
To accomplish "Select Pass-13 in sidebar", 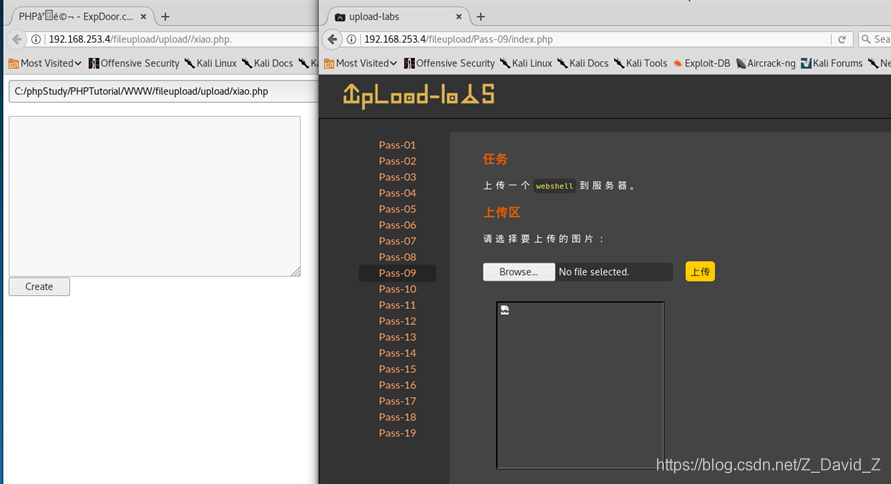I will coord(397,337).
